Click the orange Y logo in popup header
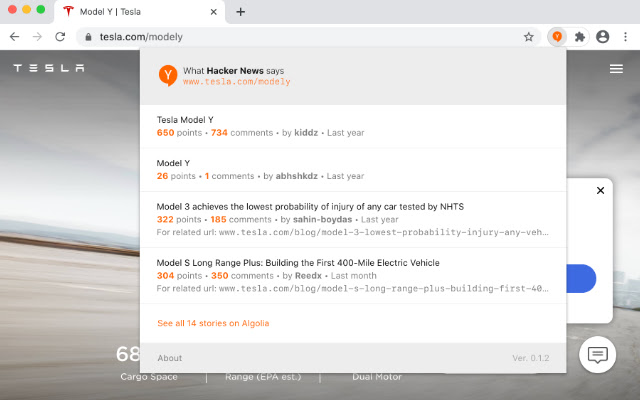The width and height of the screenshot is (640, 400). pos(168,76)
